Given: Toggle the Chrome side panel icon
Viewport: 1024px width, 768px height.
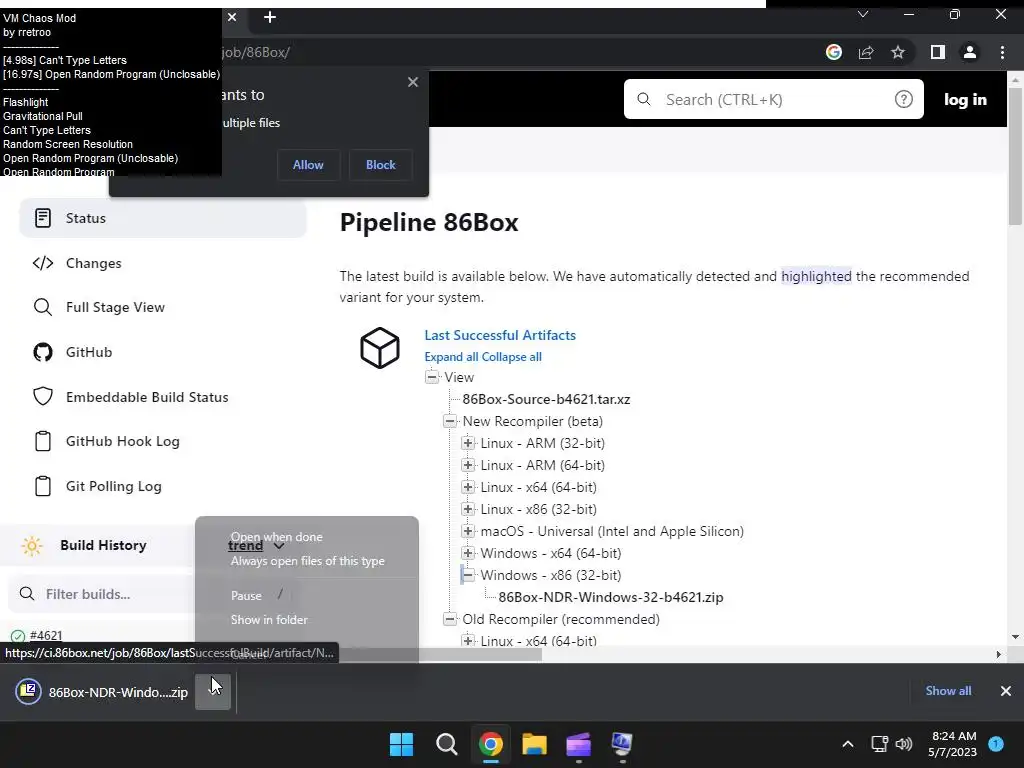Looking at the screenshot, I should [x=938, y=52].
